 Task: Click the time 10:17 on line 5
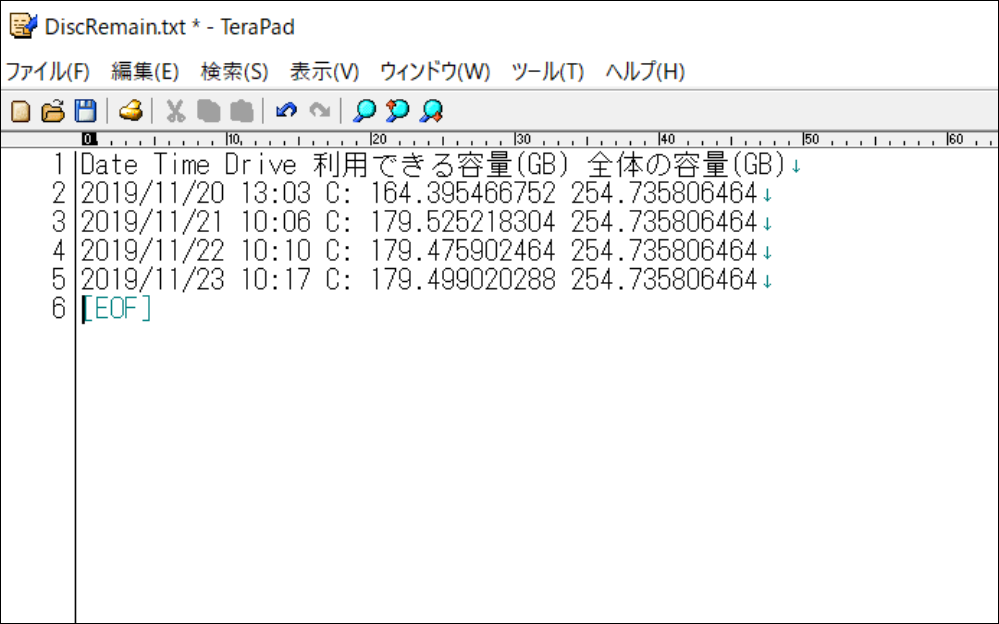click(x=275, y=280)
